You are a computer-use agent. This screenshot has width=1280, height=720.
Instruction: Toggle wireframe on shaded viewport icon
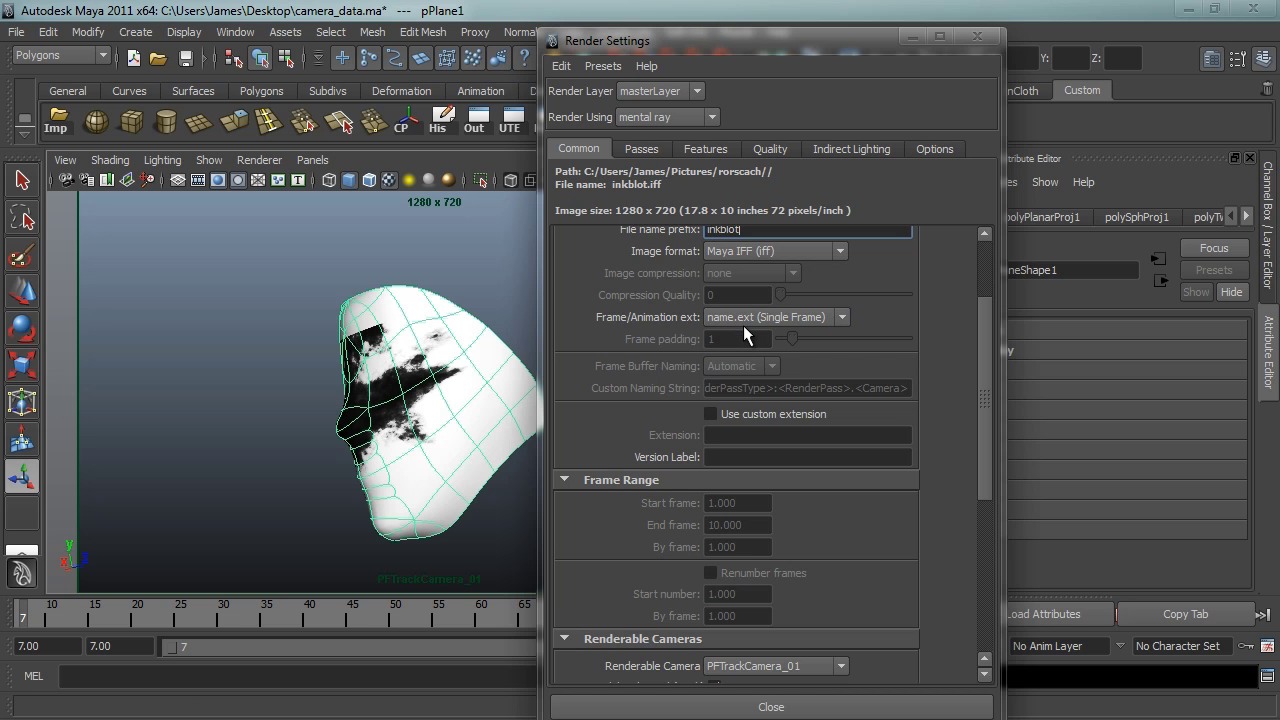[x=369, y=180]
